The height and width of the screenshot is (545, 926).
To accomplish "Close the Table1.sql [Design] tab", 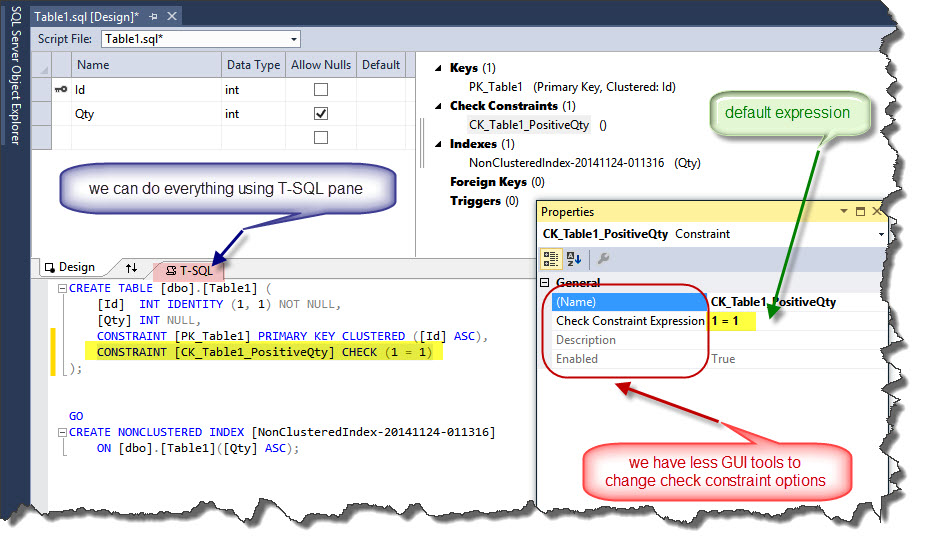I will tap(172, 16).
